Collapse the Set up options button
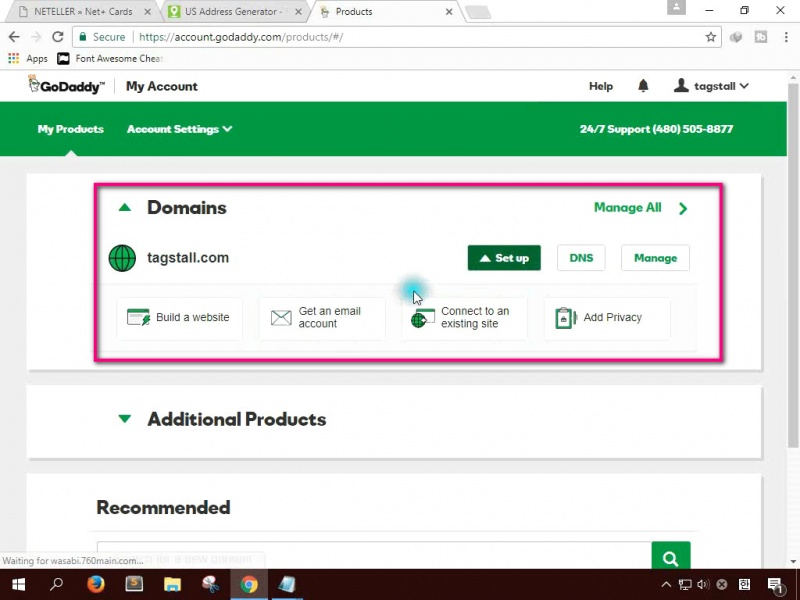Image resolution: width=800 pixels, height=600 pixels. 504,258
